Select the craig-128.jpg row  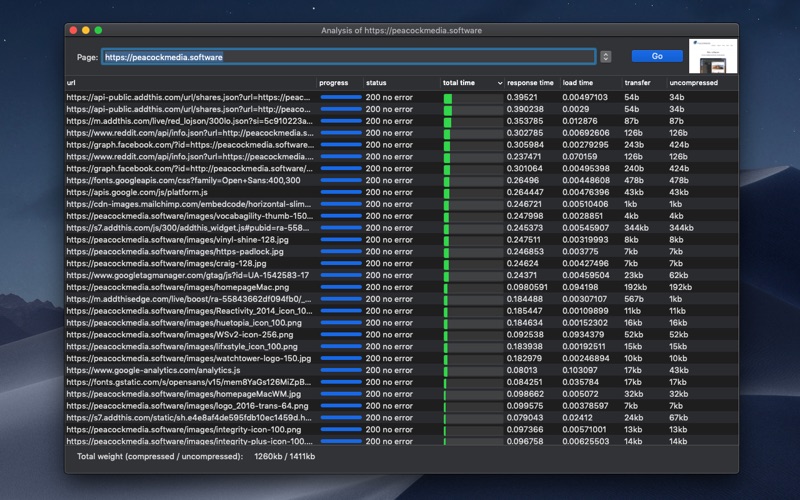402,263
